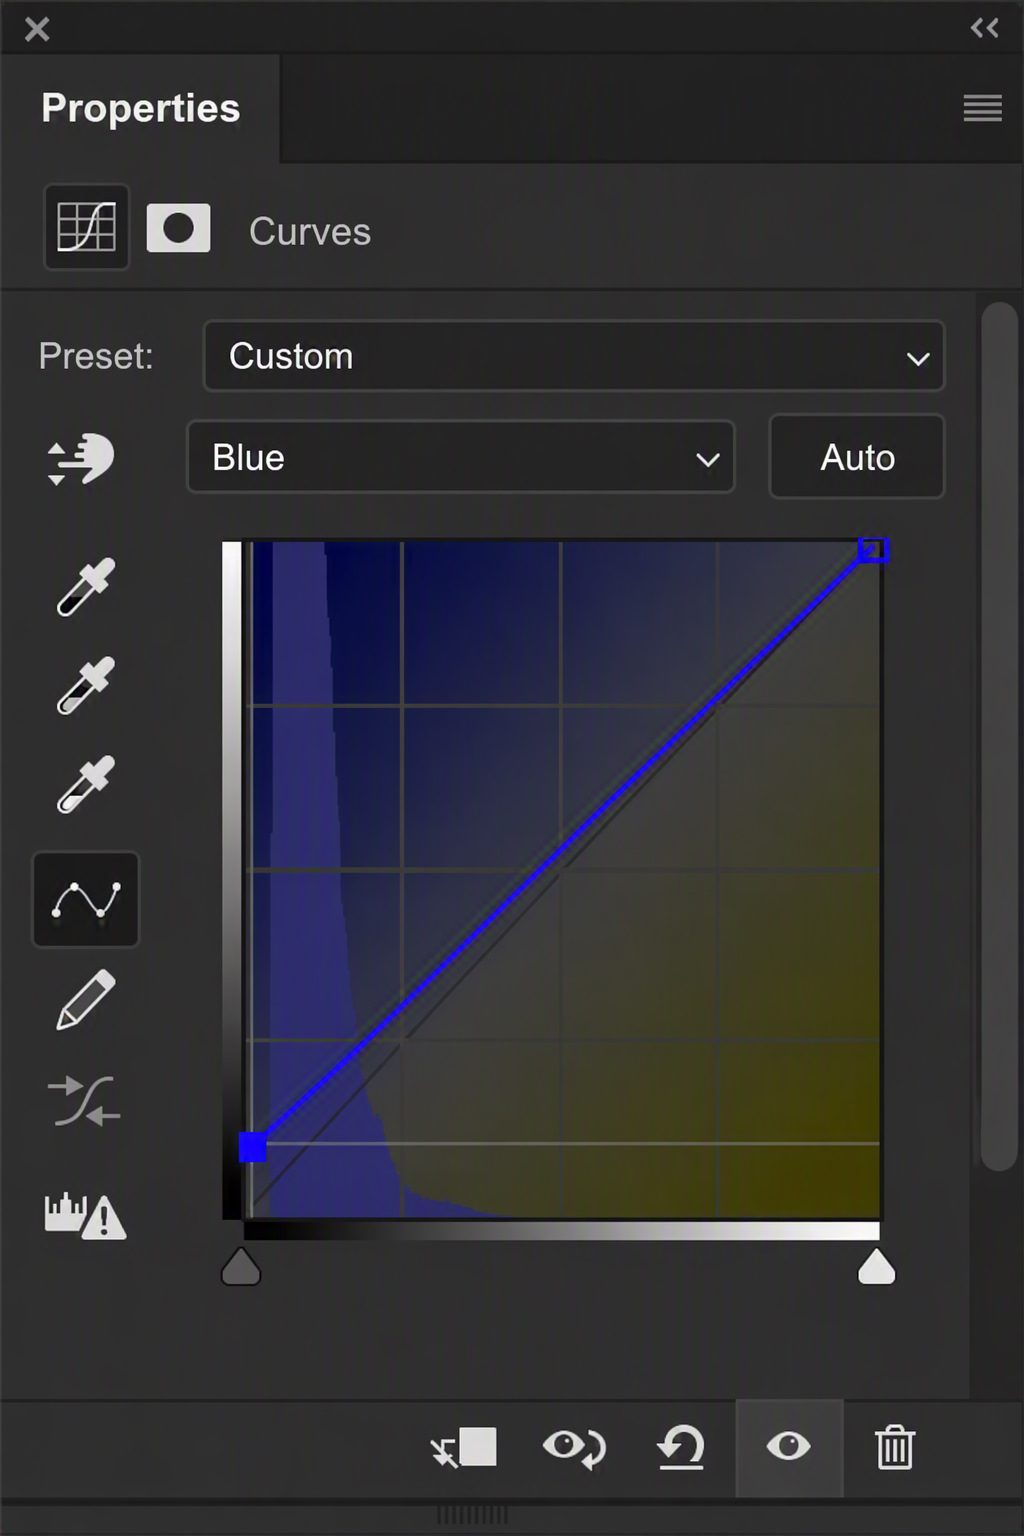The height and width of the screenshot is (1536, 1024).
Task: Open the Blue channel dropdown
Action: 461,457
